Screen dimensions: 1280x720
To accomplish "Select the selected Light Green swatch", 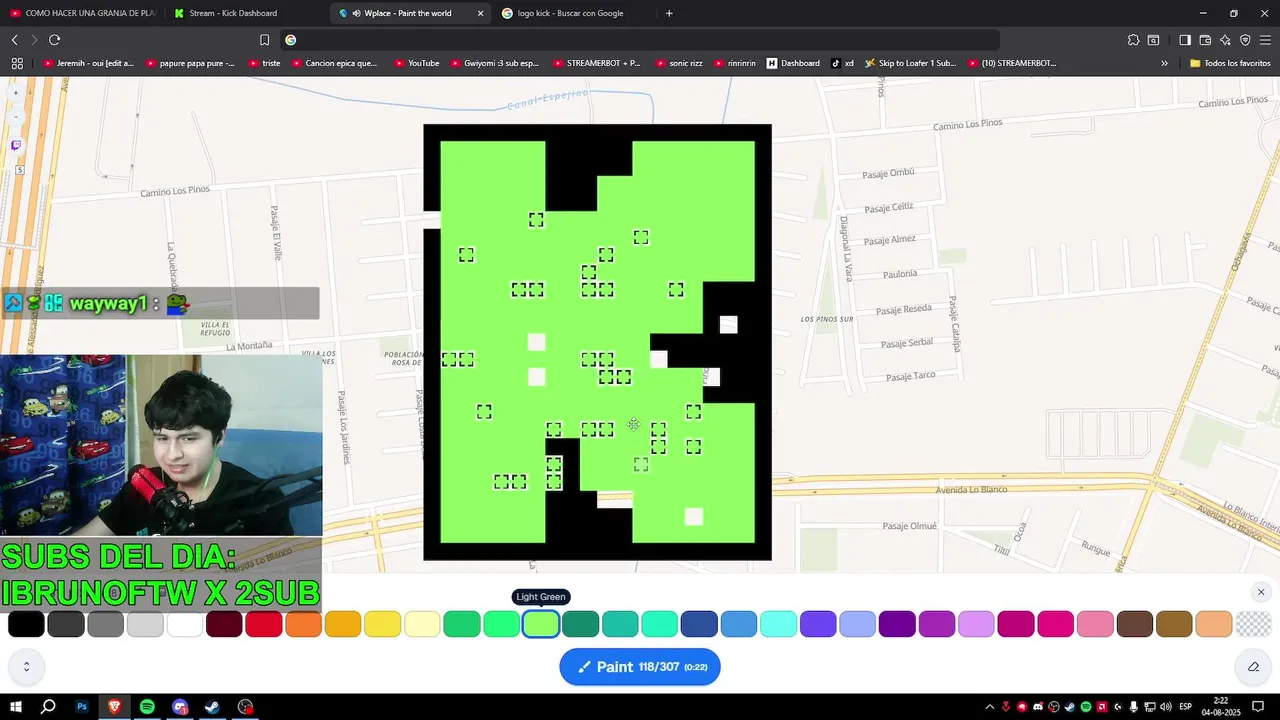I will (x=541, y=624).
